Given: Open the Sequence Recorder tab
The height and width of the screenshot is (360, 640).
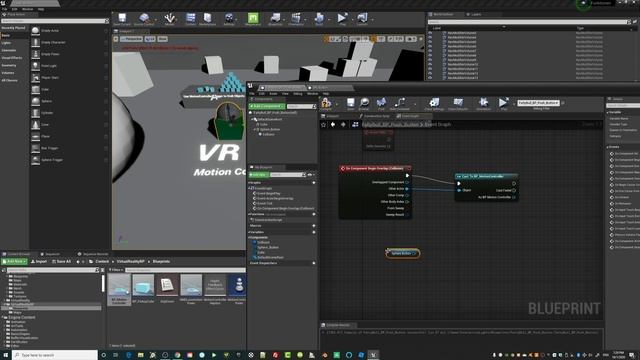Looking at the screenshot, I should (93, 254).
